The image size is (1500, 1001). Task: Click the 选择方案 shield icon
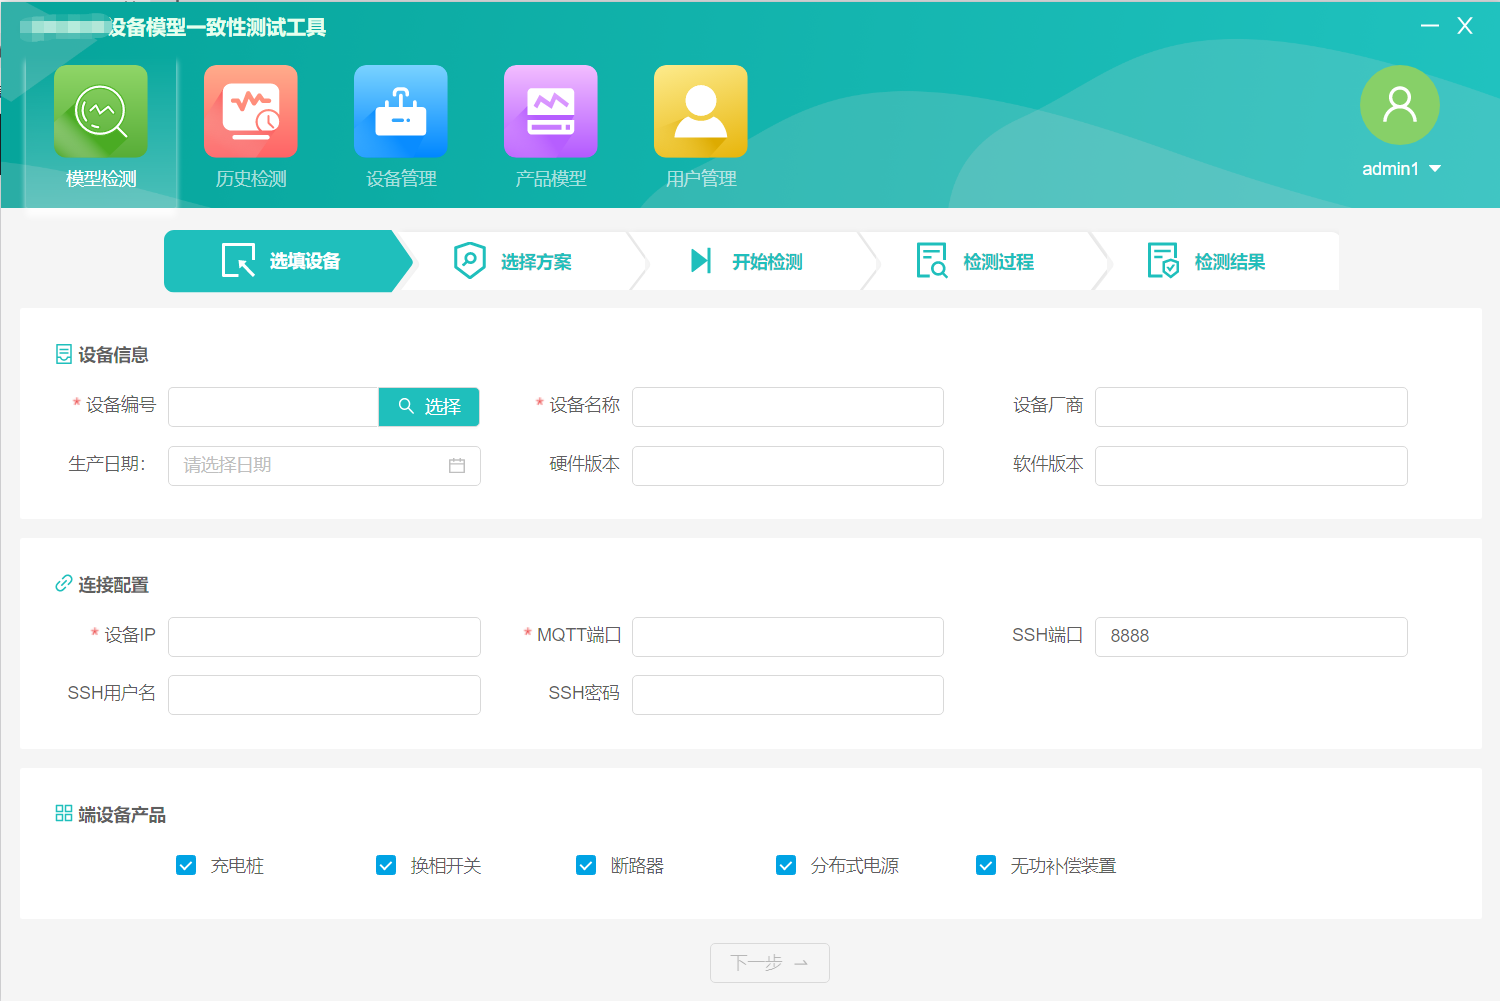click(470, 260)
